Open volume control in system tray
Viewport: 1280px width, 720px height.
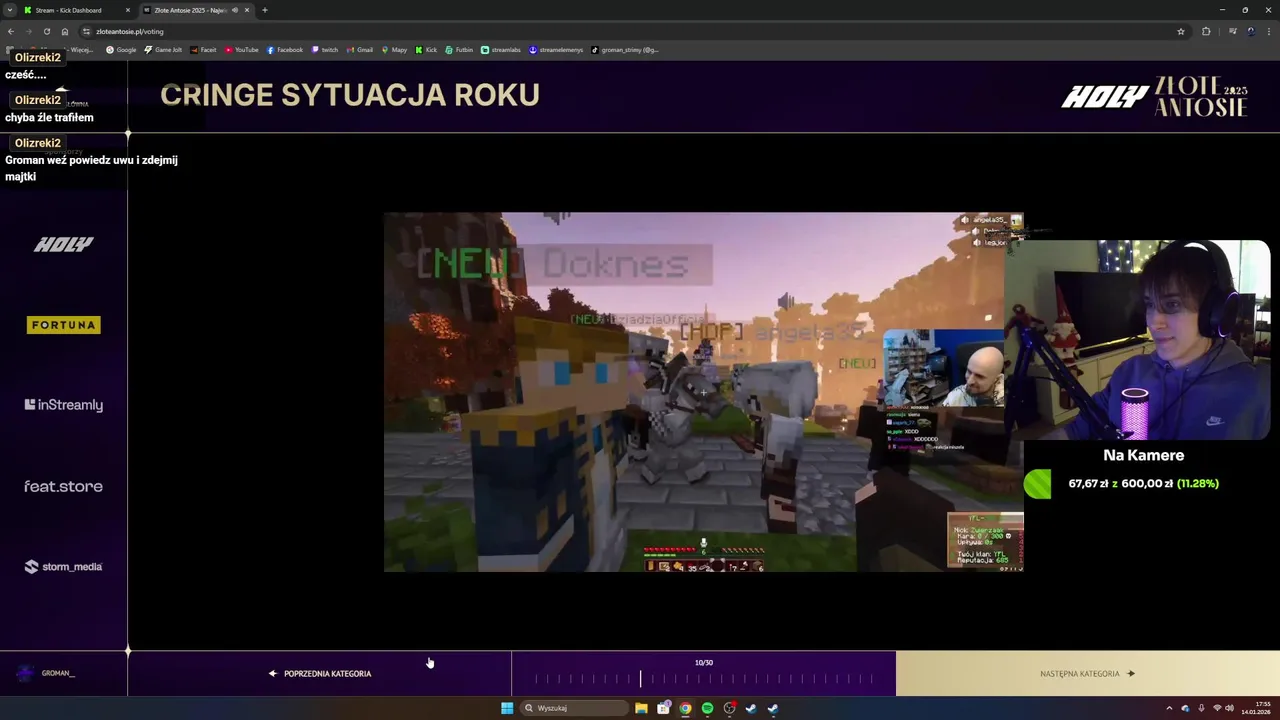tap(1229, 708)
